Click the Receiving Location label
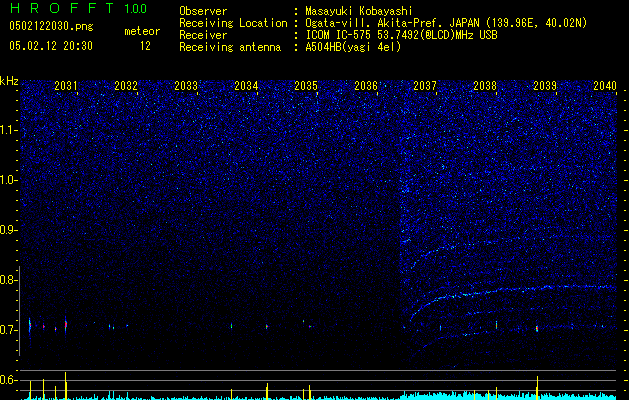Screen dimensions: 629x400 (233, 23)
